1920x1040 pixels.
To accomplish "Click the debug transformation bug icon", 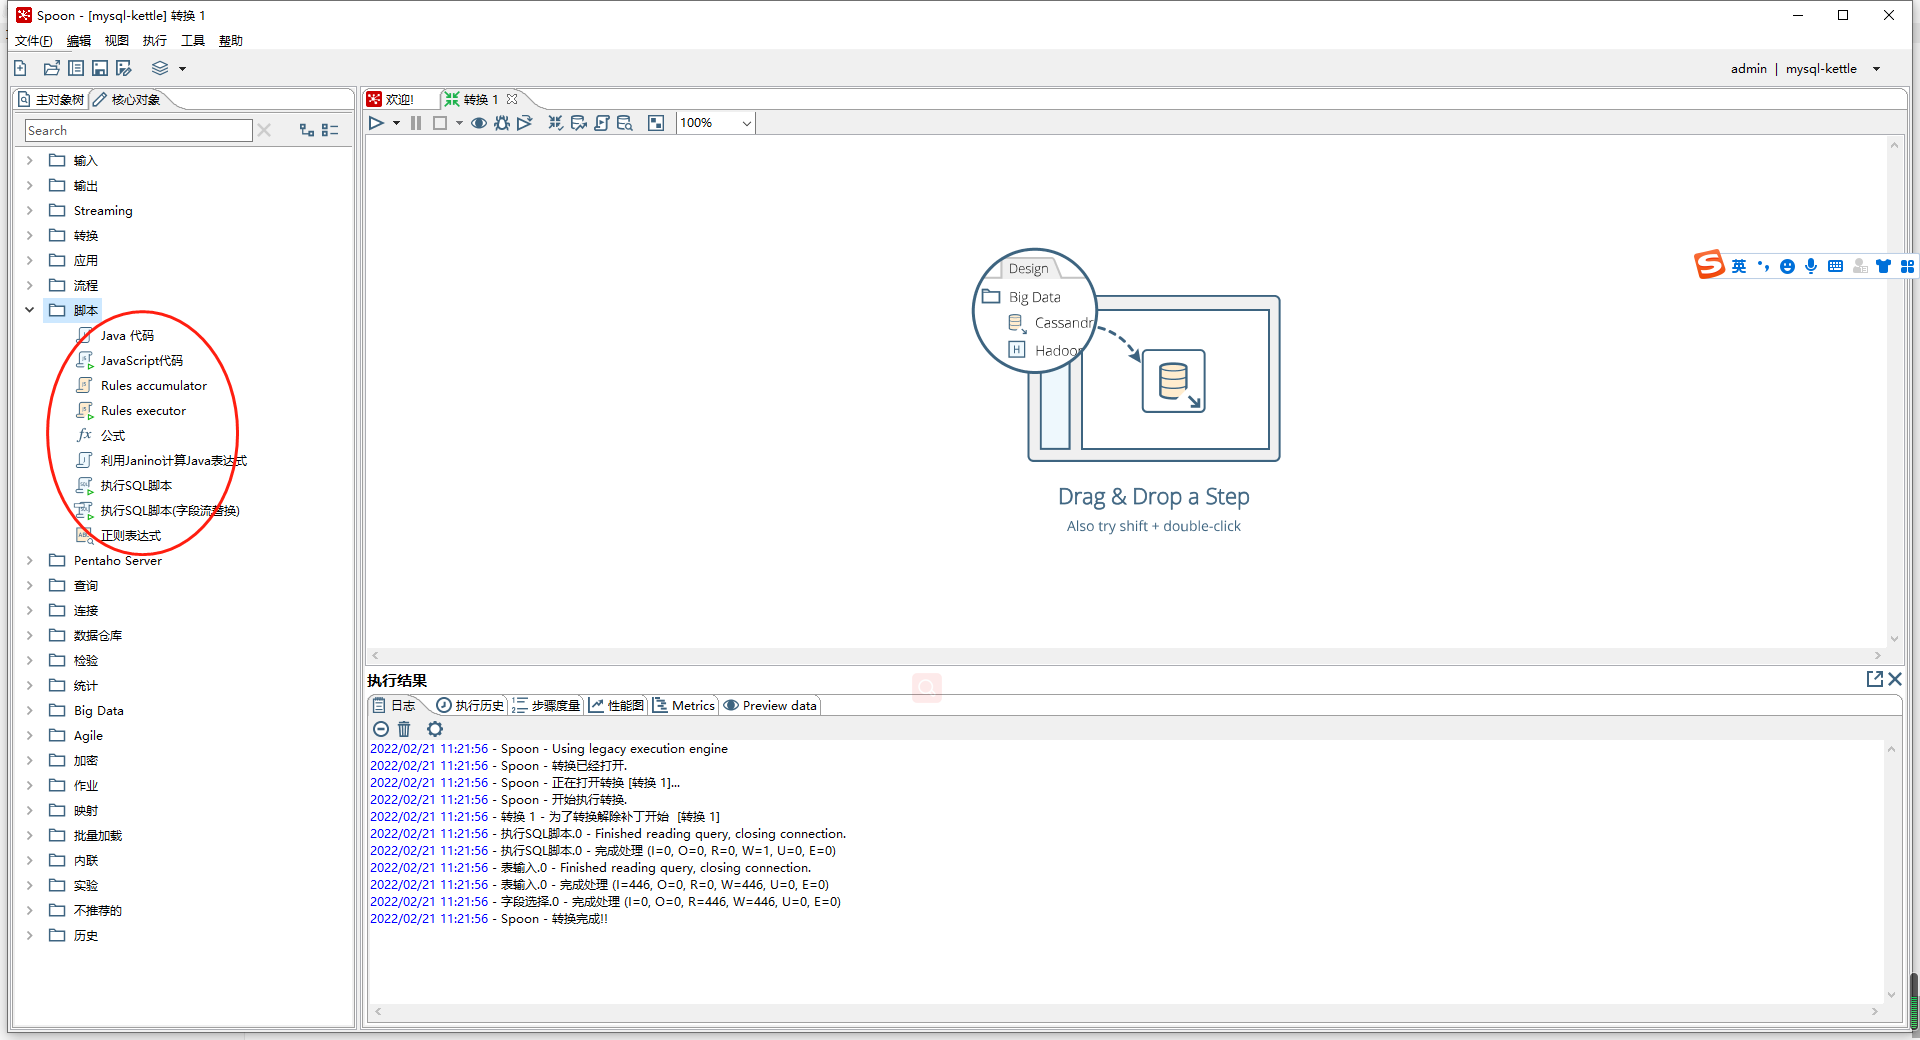I will pos(502,123).
